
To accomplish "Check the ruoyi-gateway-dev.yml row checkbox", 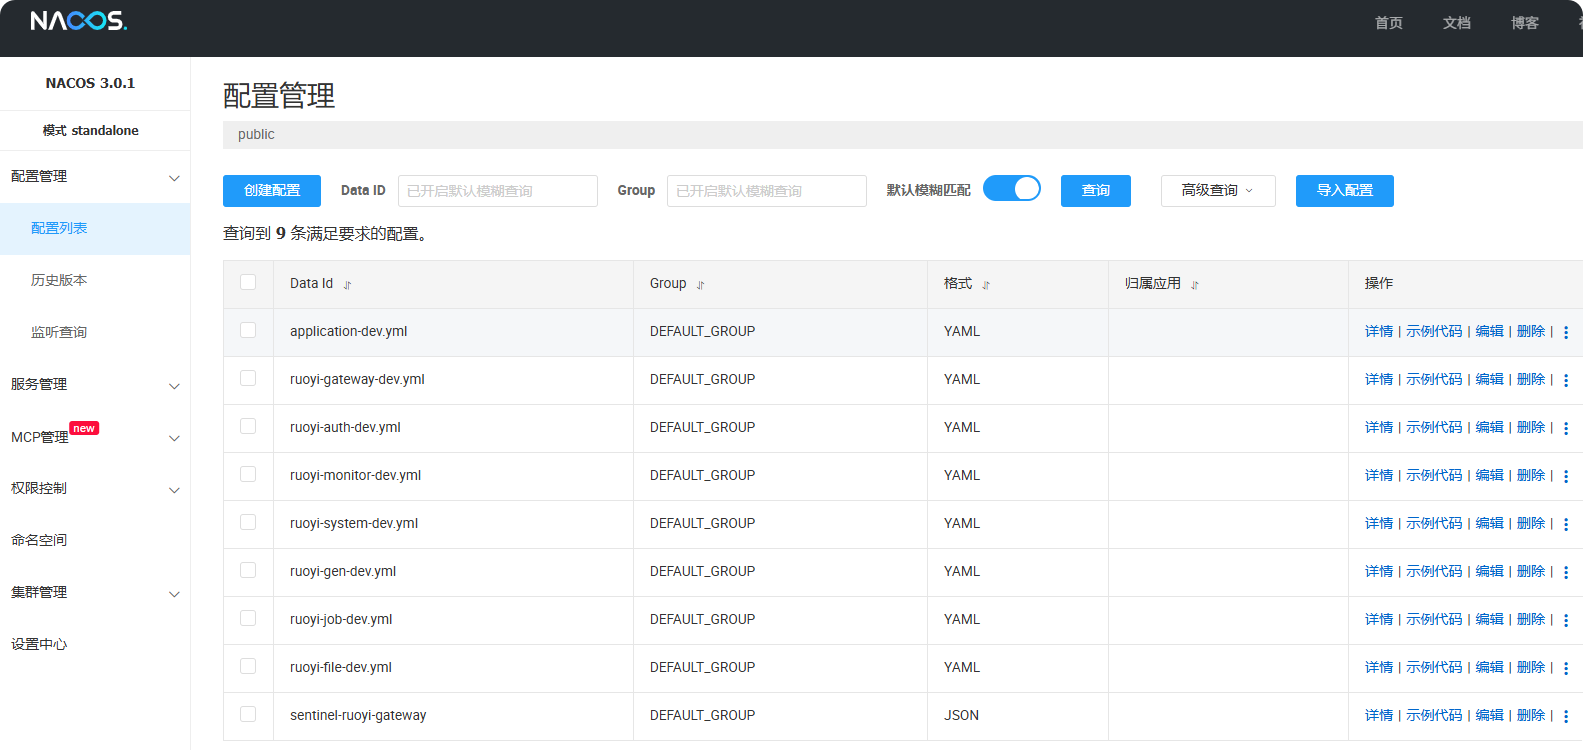I will [248, 378].
